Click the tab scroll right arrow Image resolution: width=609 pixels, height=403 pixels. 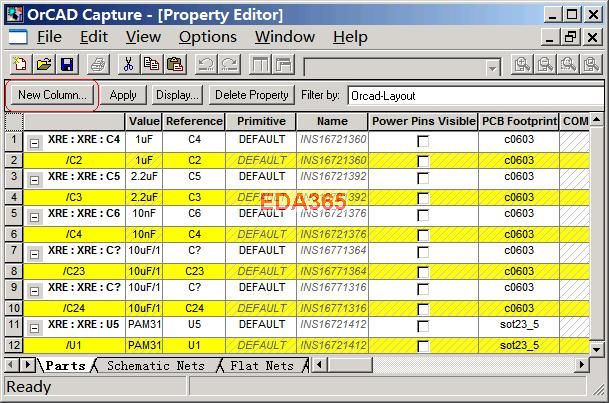click(x=28, y=365)
